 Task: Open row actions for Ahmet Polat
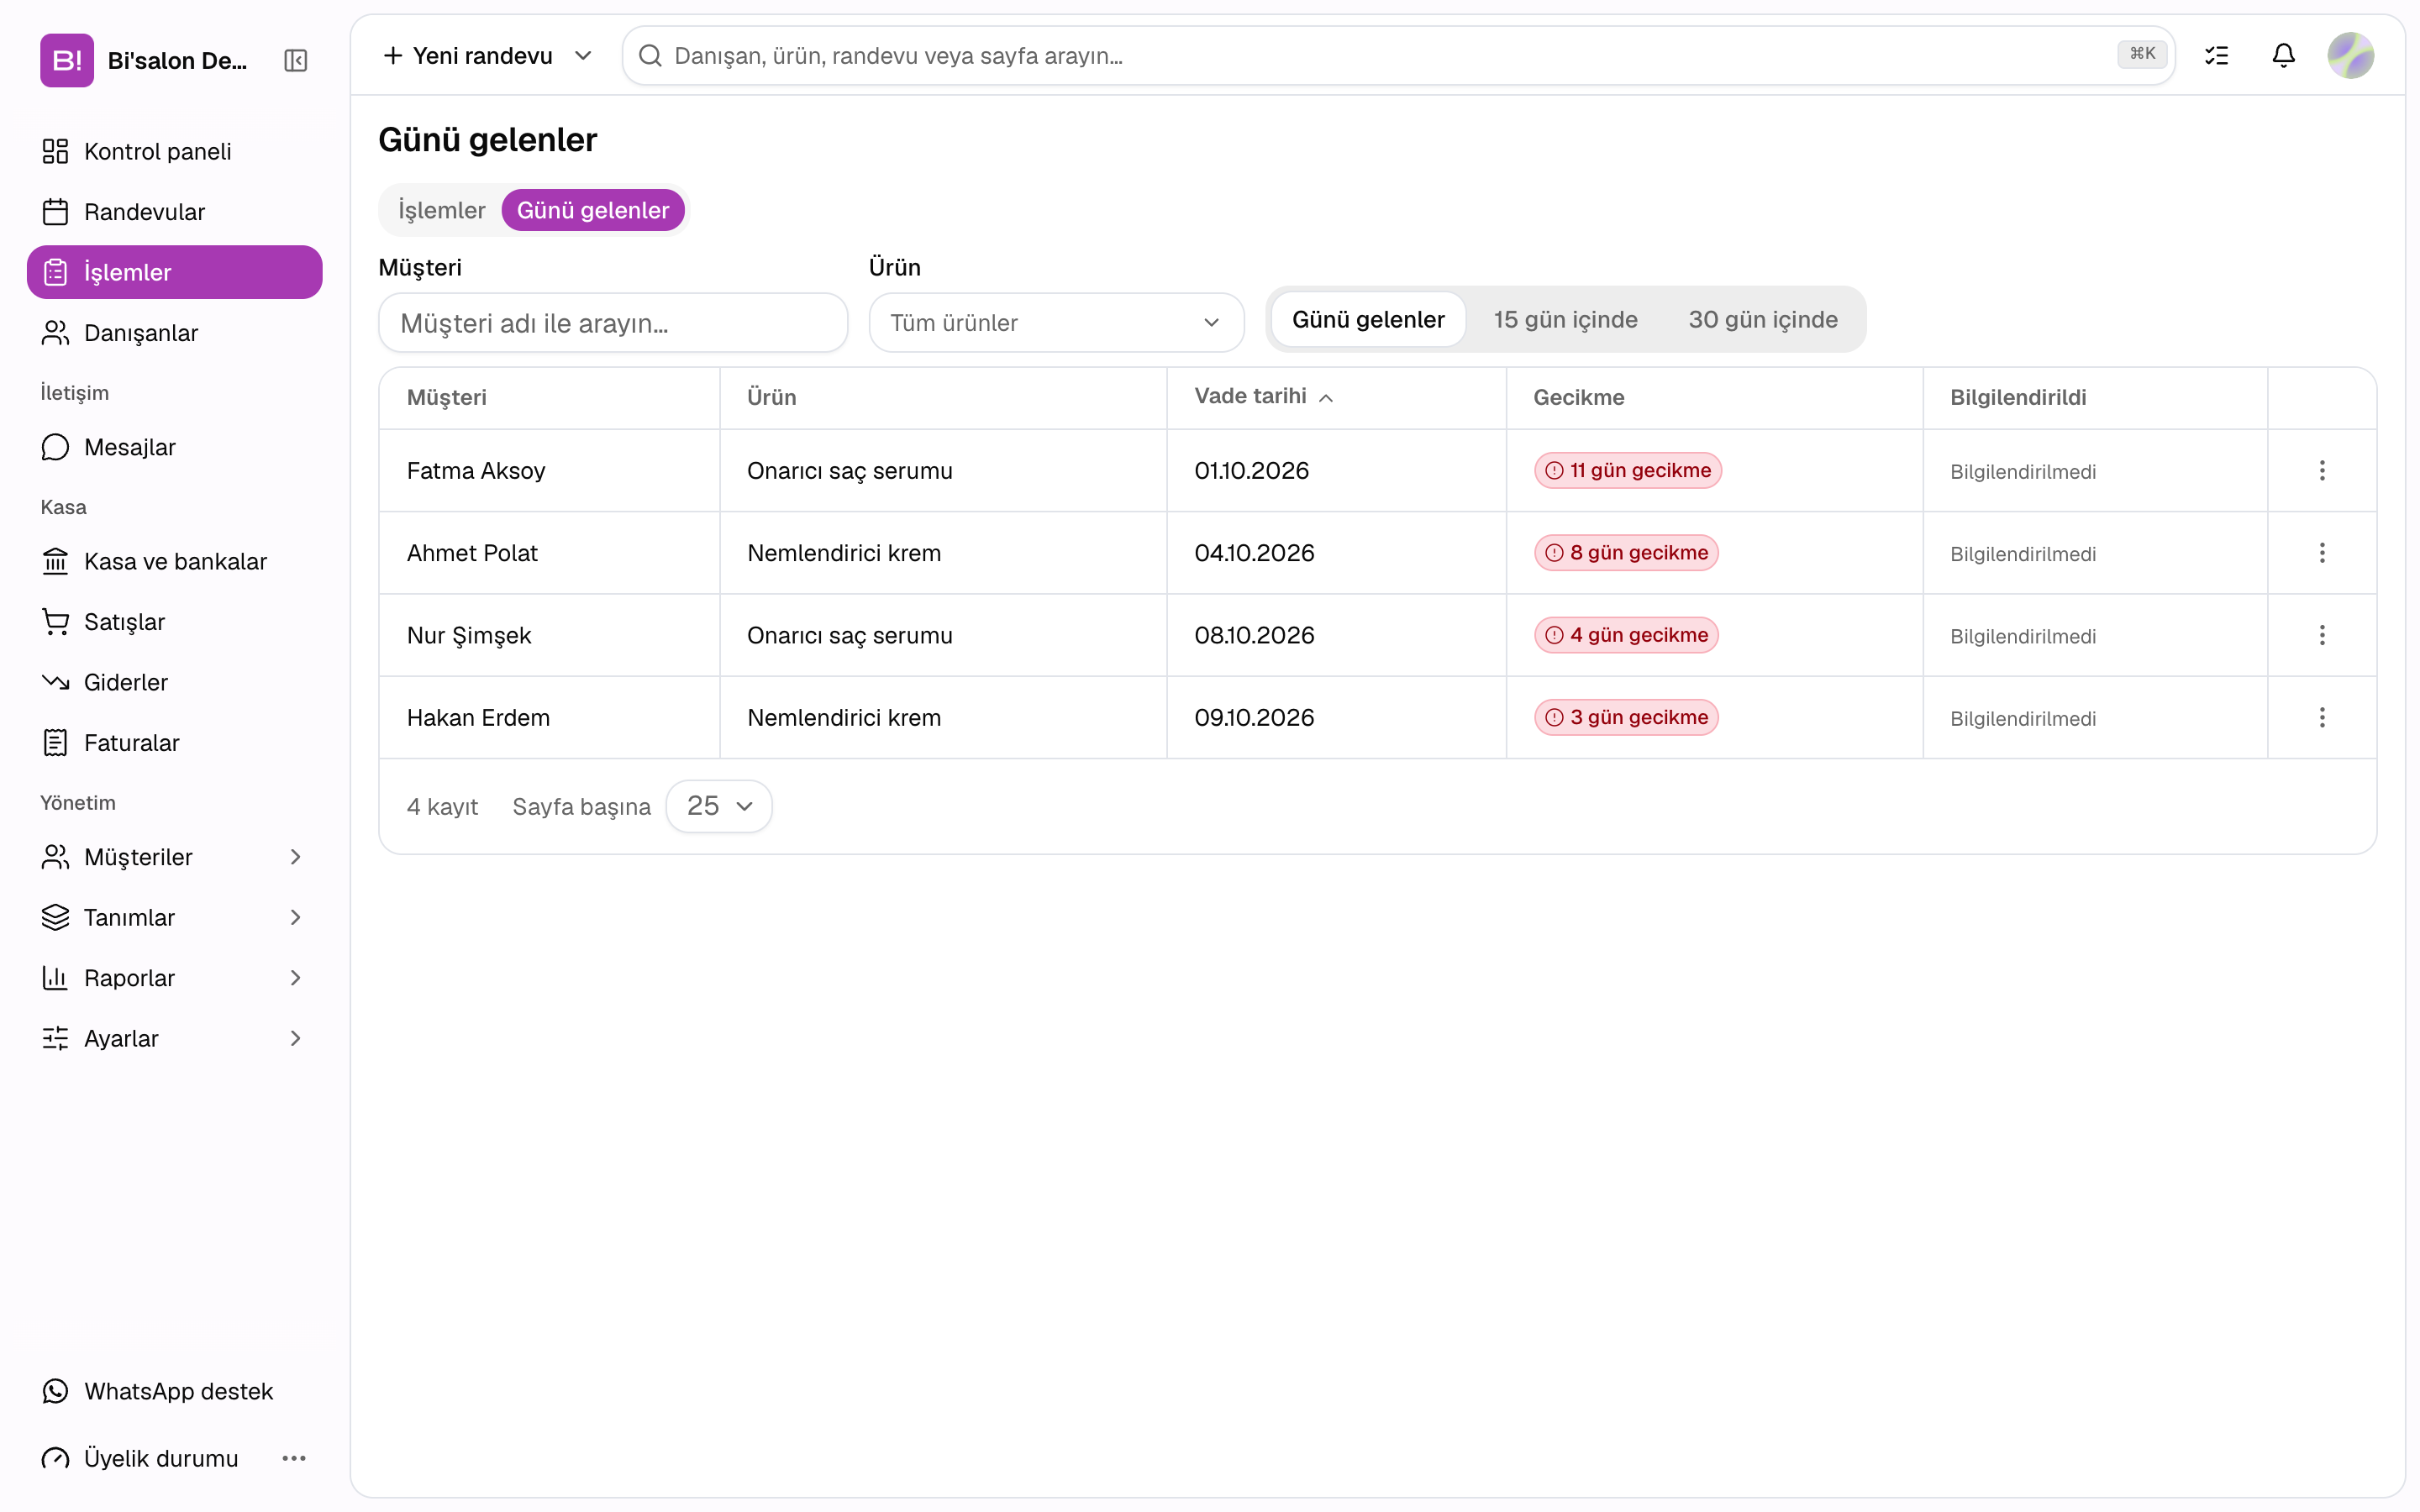point(2322,553)
